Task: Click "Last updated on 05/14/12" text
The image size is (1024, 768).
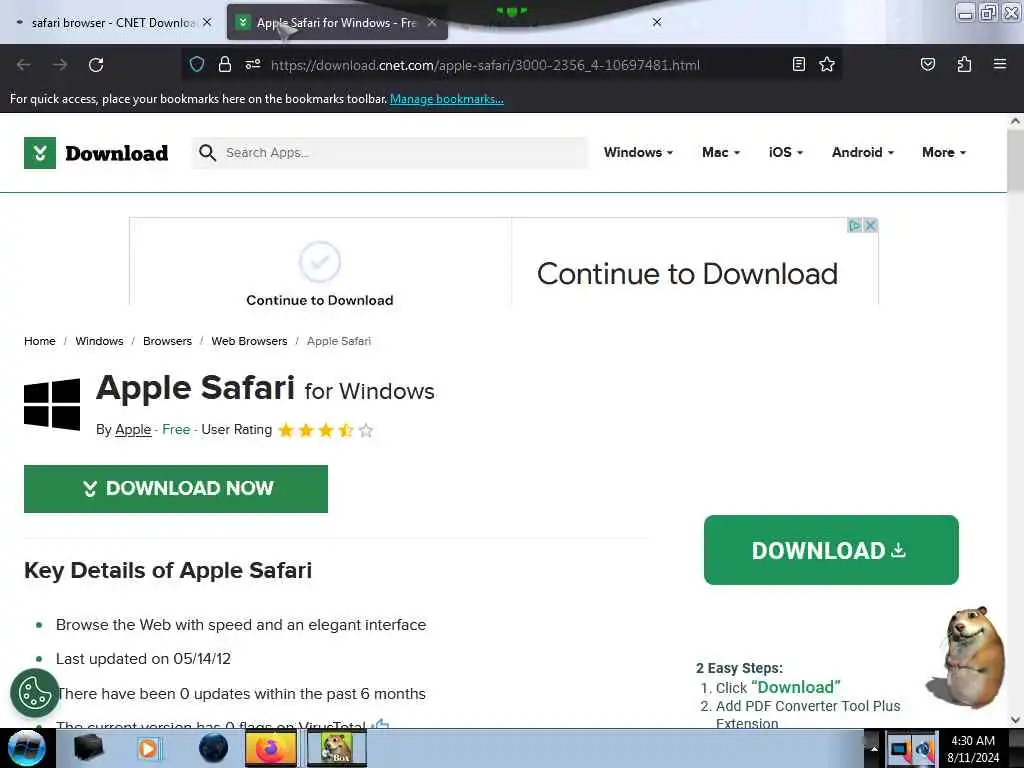Action: tap(144, 658)
